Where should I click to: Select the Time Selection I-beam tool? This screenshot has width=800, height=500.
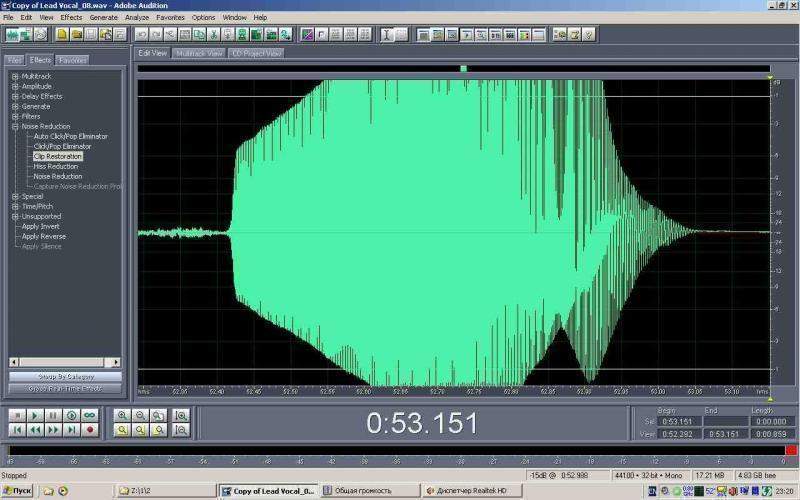point(387,34)
